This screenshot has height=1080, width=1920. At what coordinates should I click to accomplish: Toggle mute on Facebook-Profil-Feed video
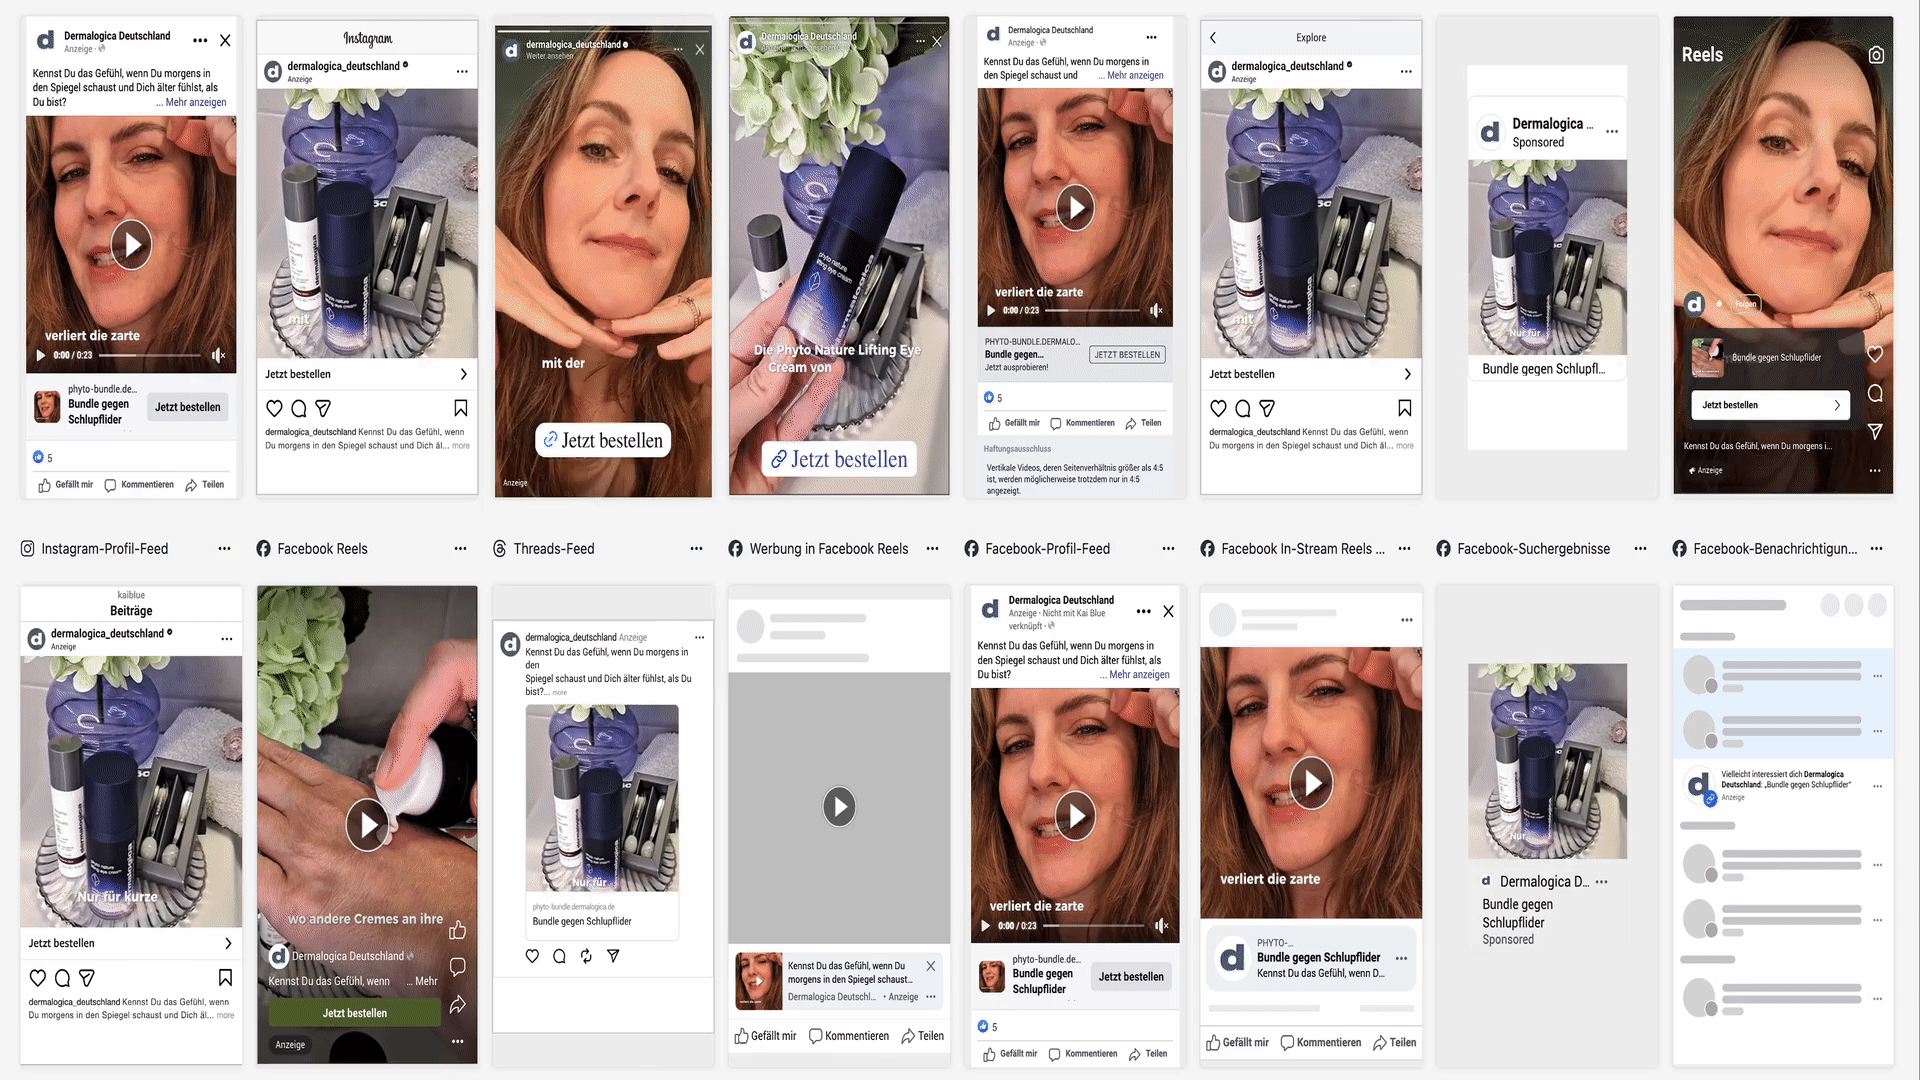(1161, 926)
